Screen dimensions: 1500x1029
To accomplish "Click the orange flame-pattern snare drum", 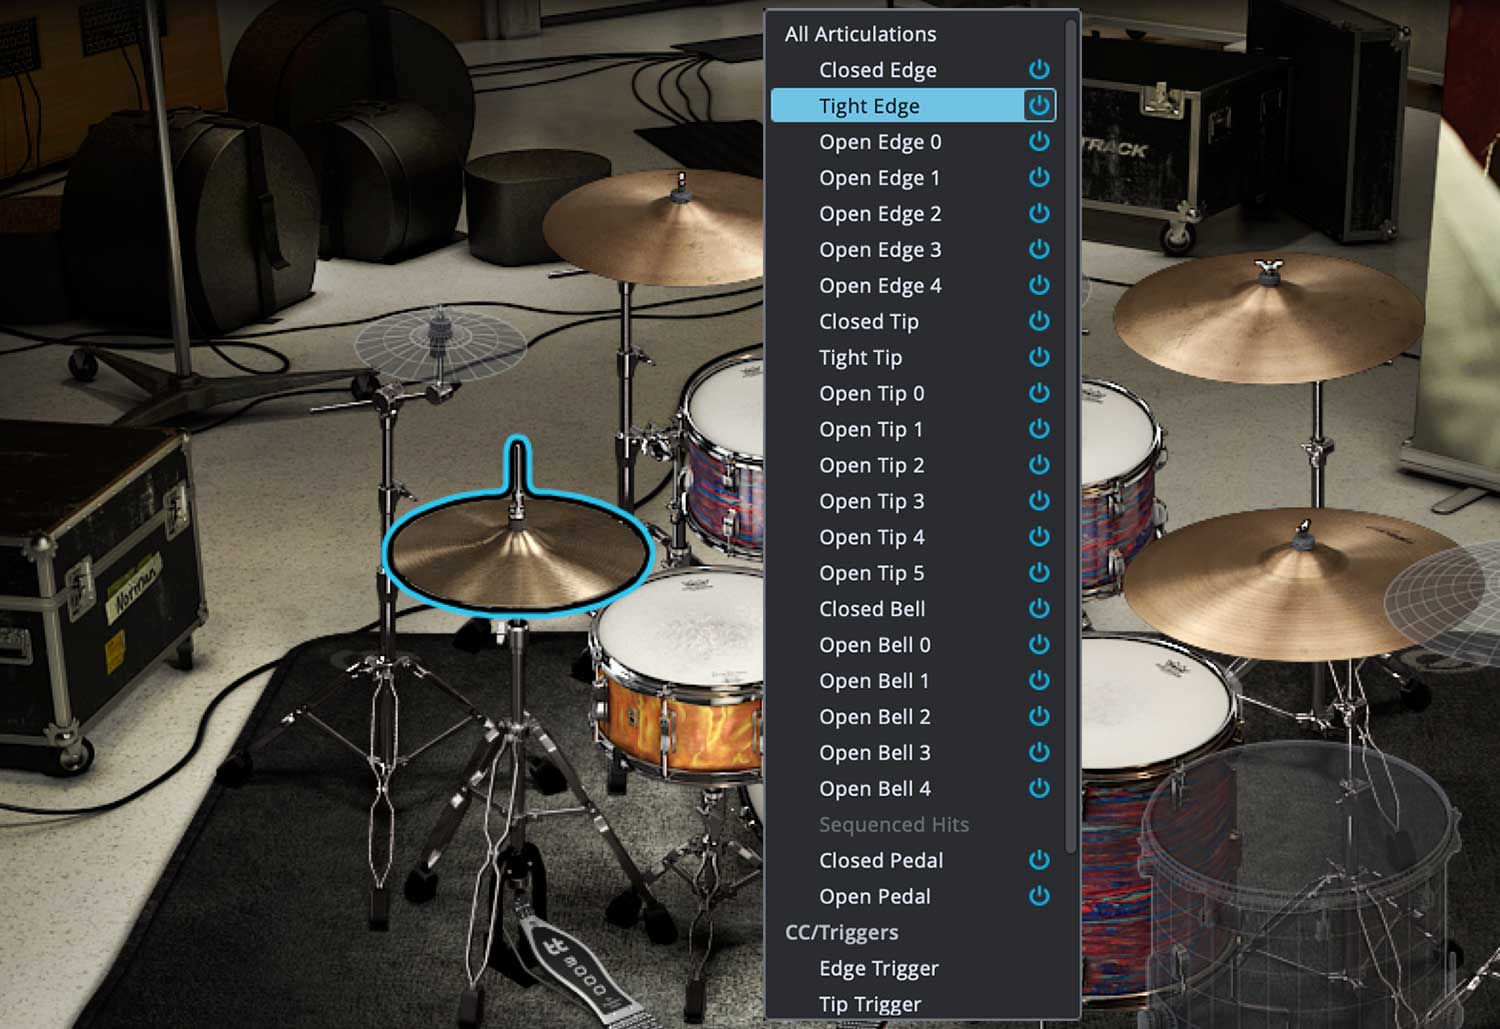I will point(680,700).
